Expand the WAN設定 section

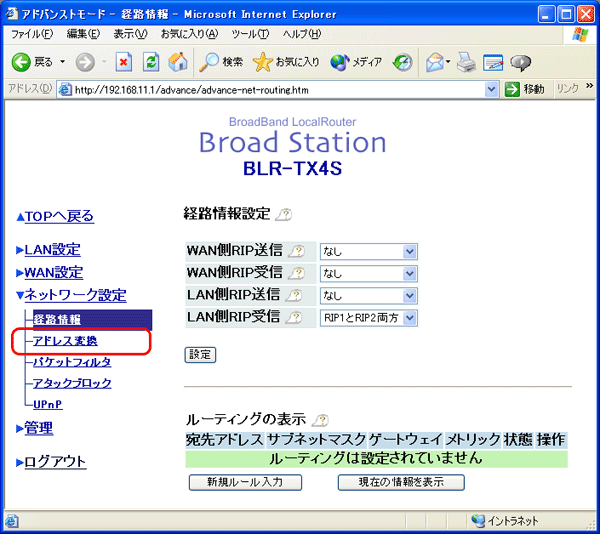point(54,273)
